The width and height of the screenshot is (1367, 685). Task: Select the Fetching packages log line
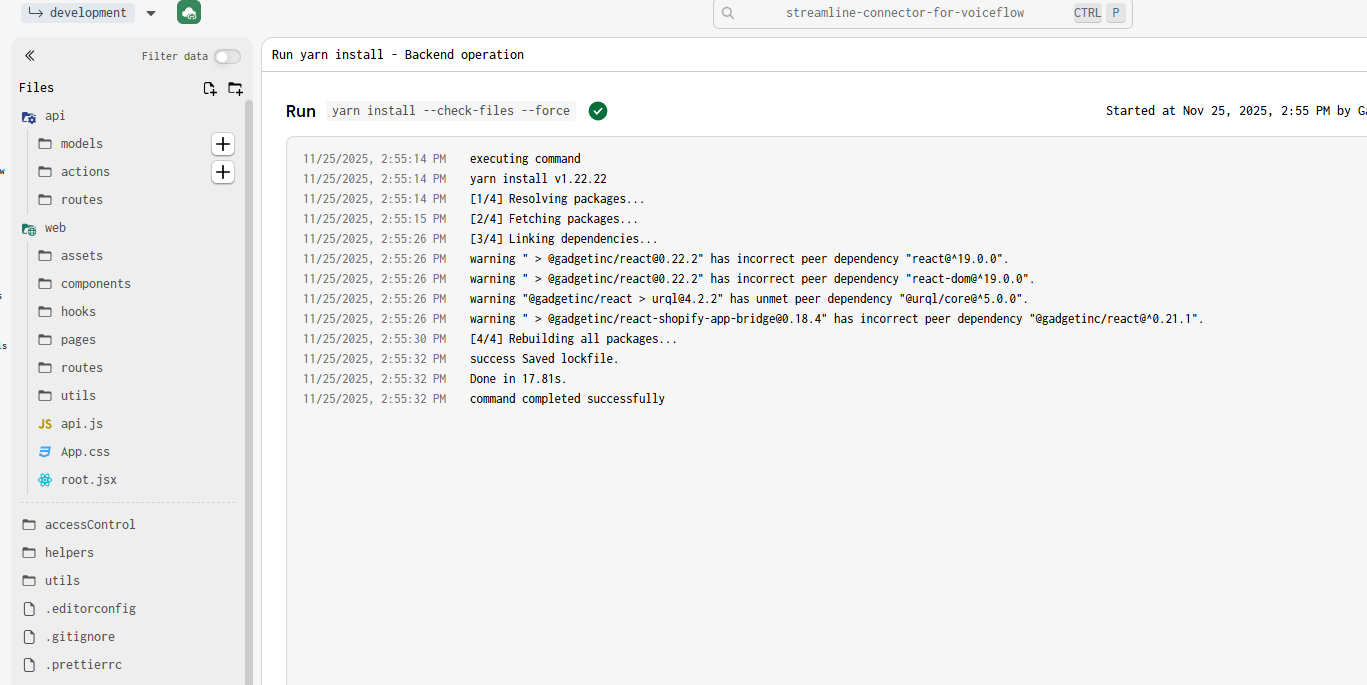(x=554, y=219)
